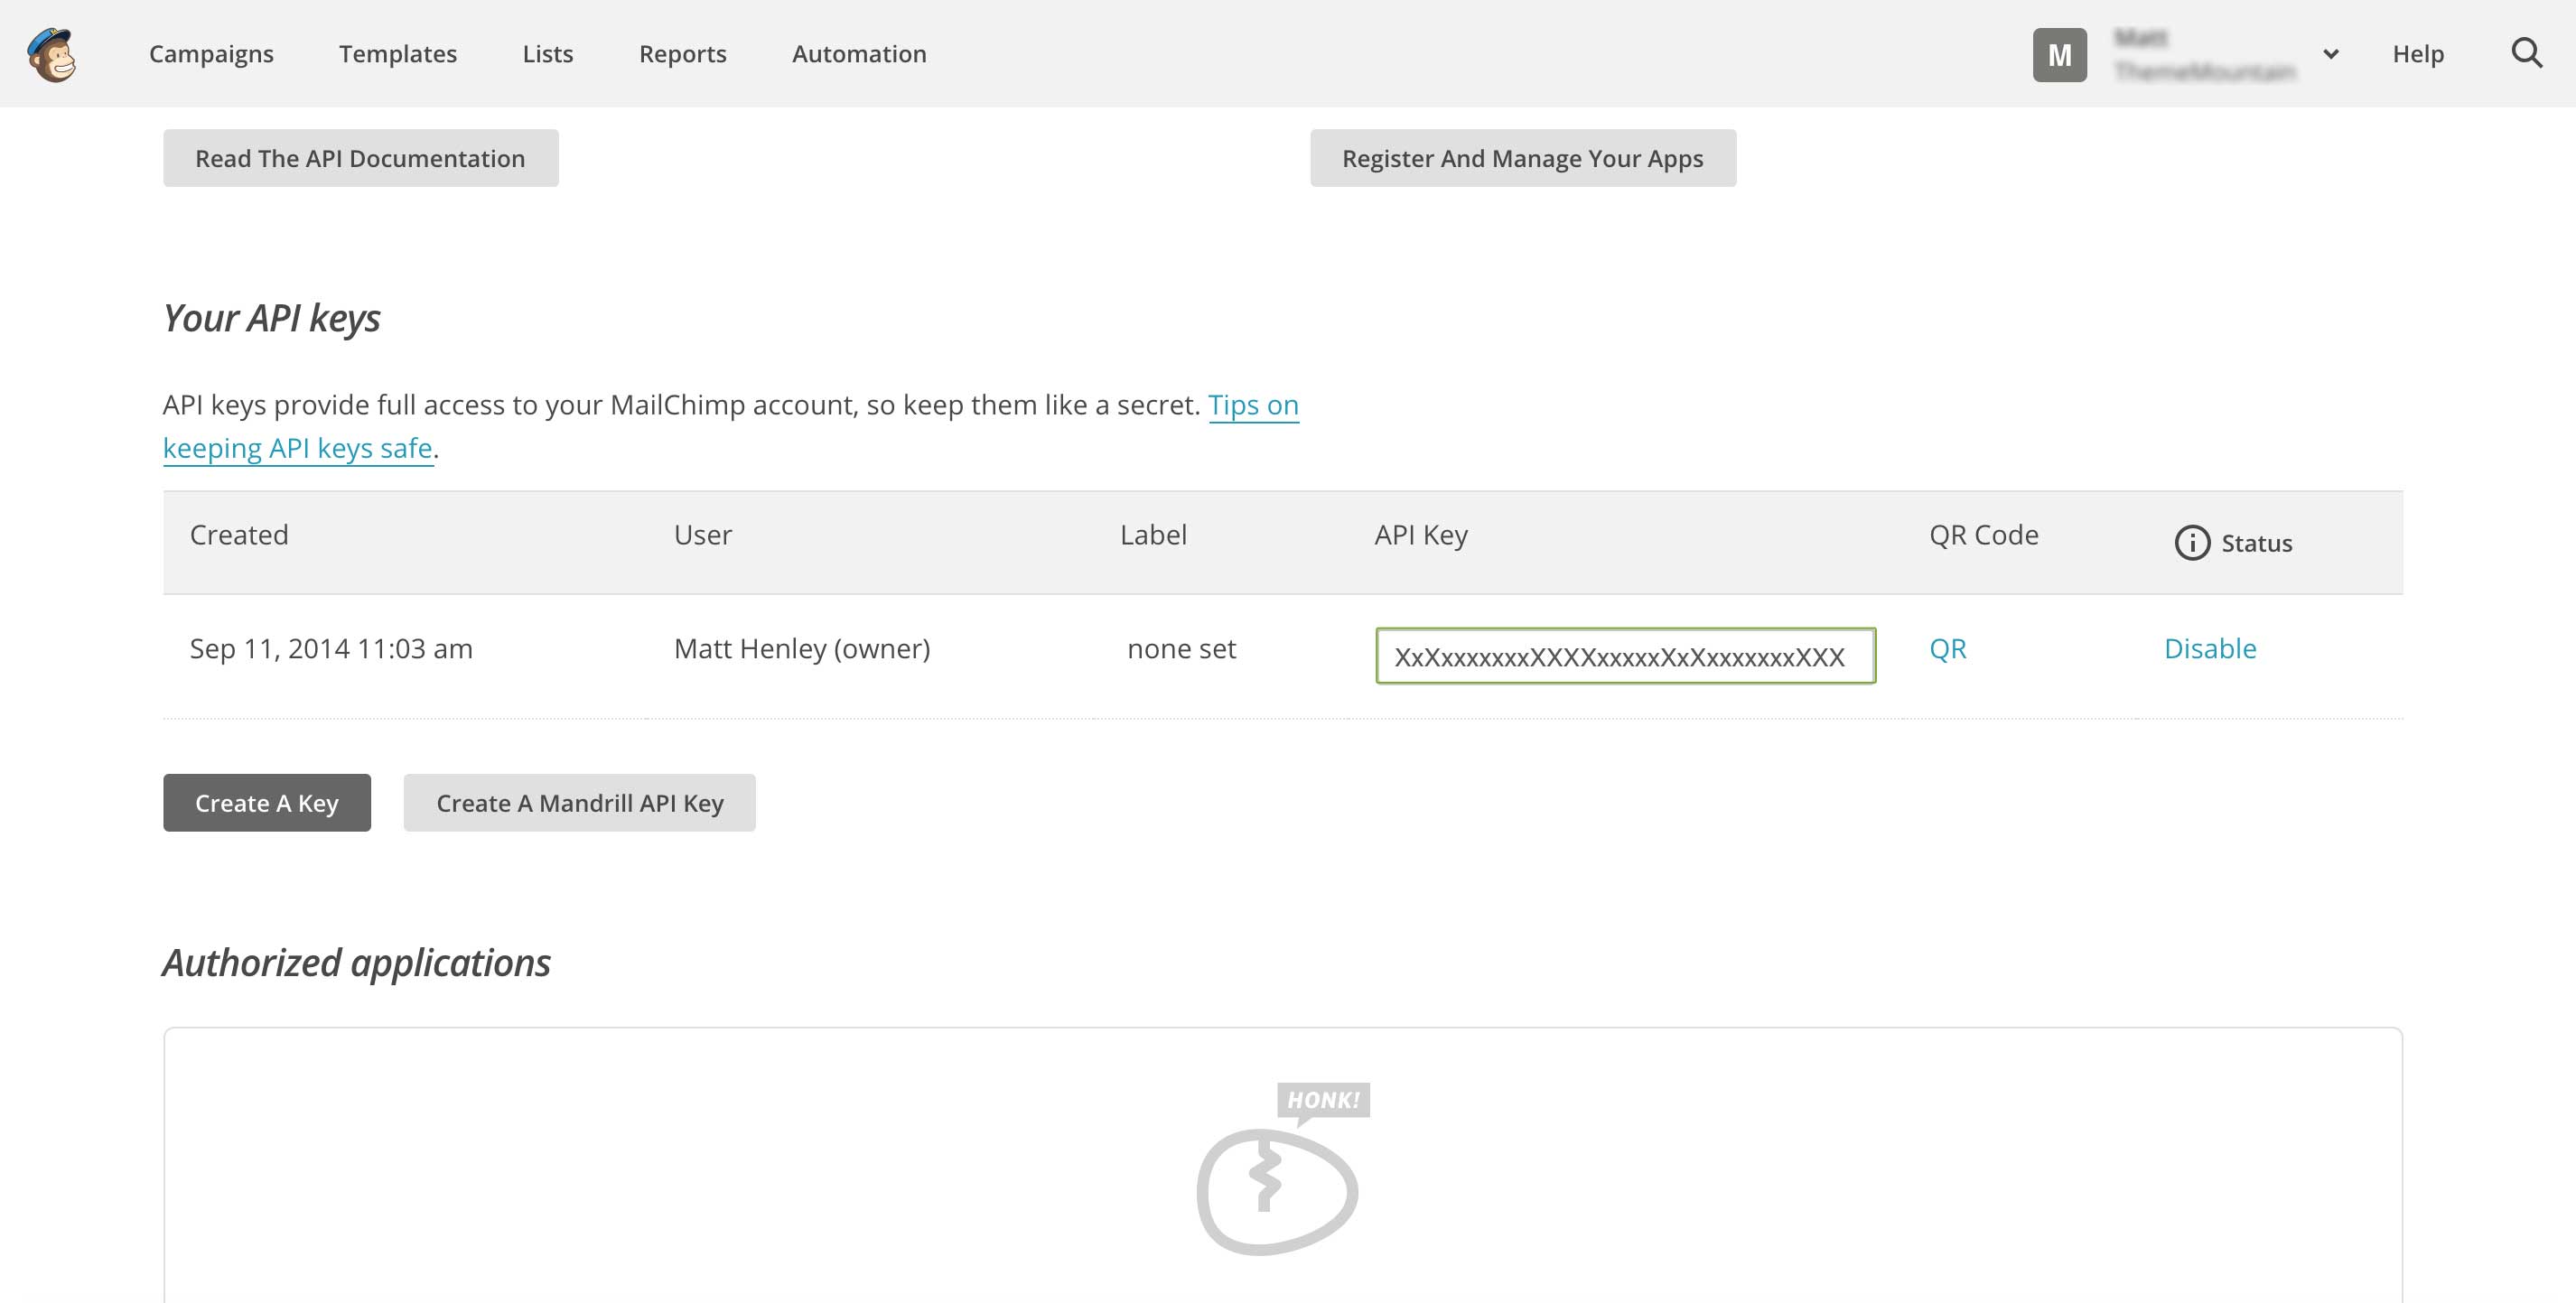Screen dimensions: 2576x1303
Task: Click the HONK! empty-state illustration
Action: point(1283,1169)
